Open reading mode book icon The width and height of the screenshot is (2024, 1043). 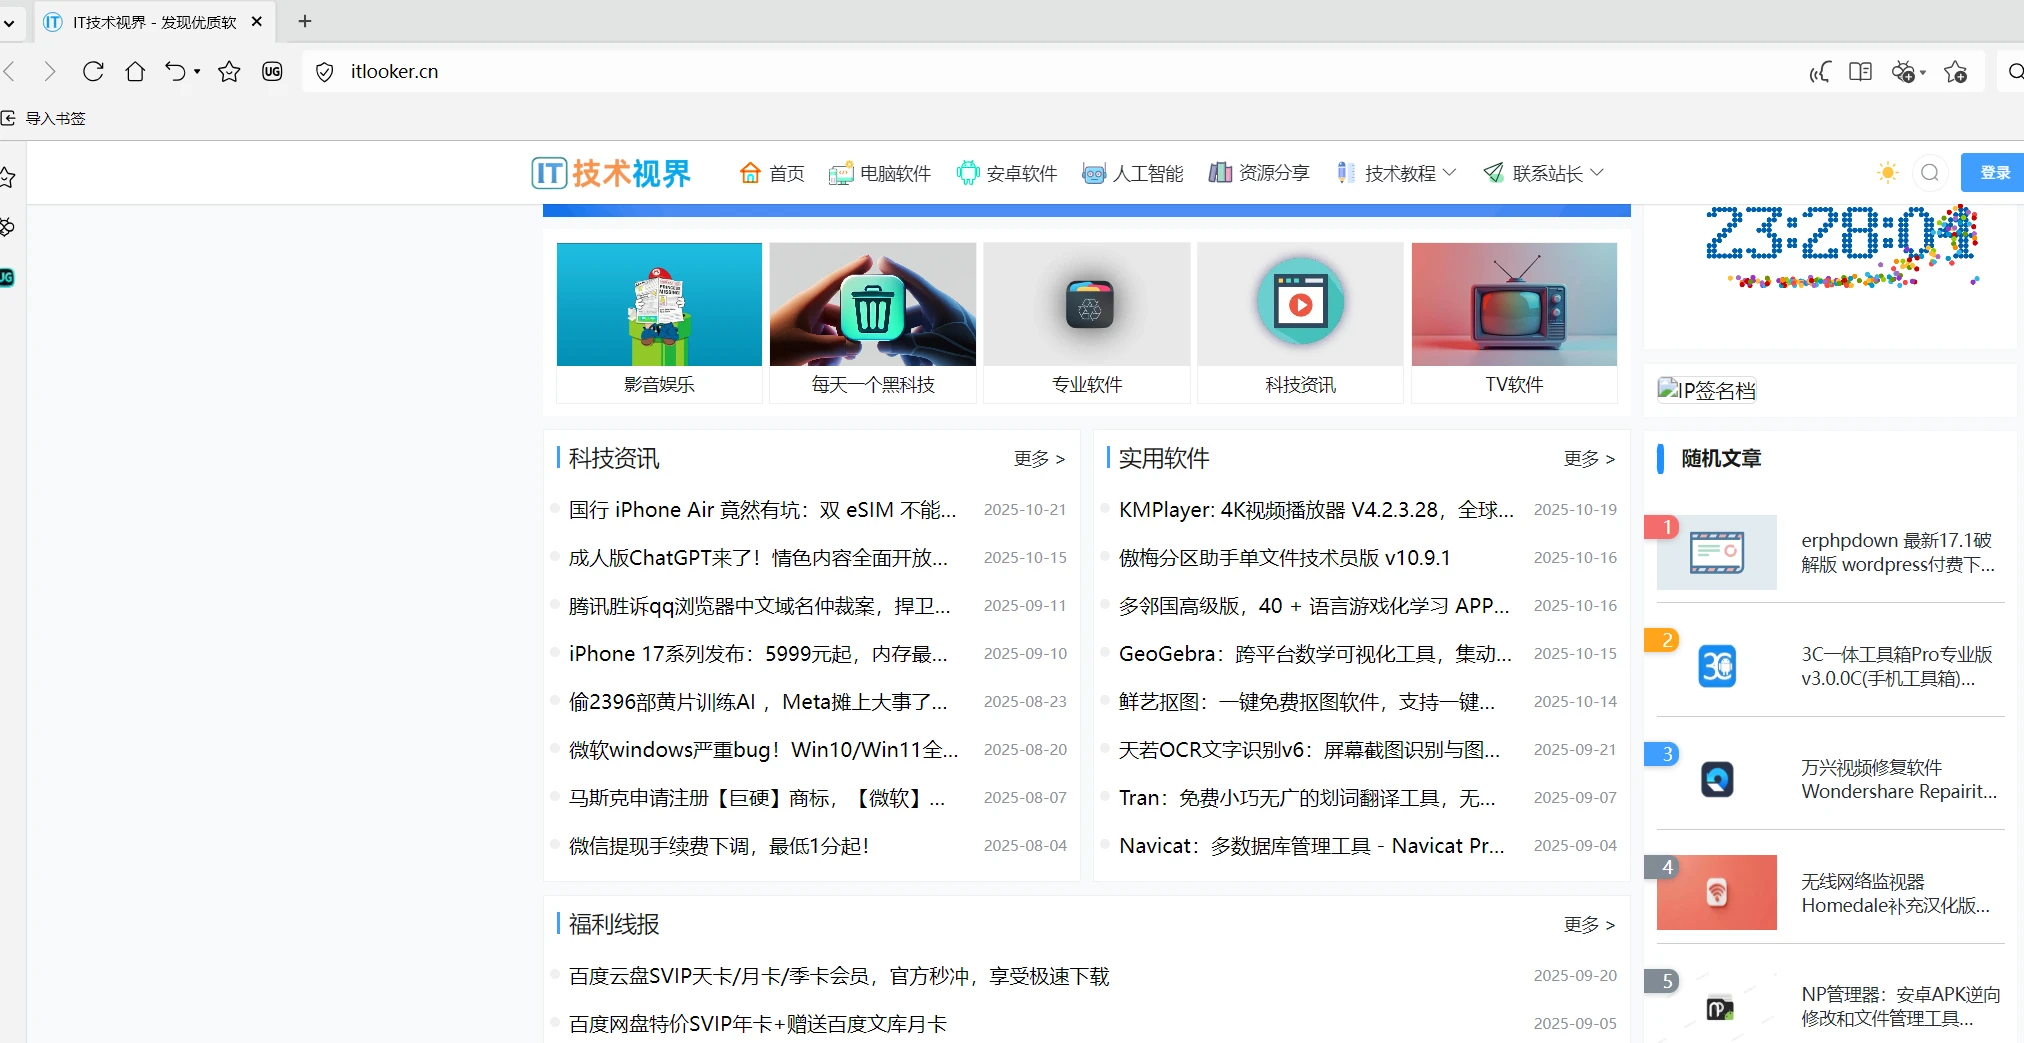point(1860,72)
